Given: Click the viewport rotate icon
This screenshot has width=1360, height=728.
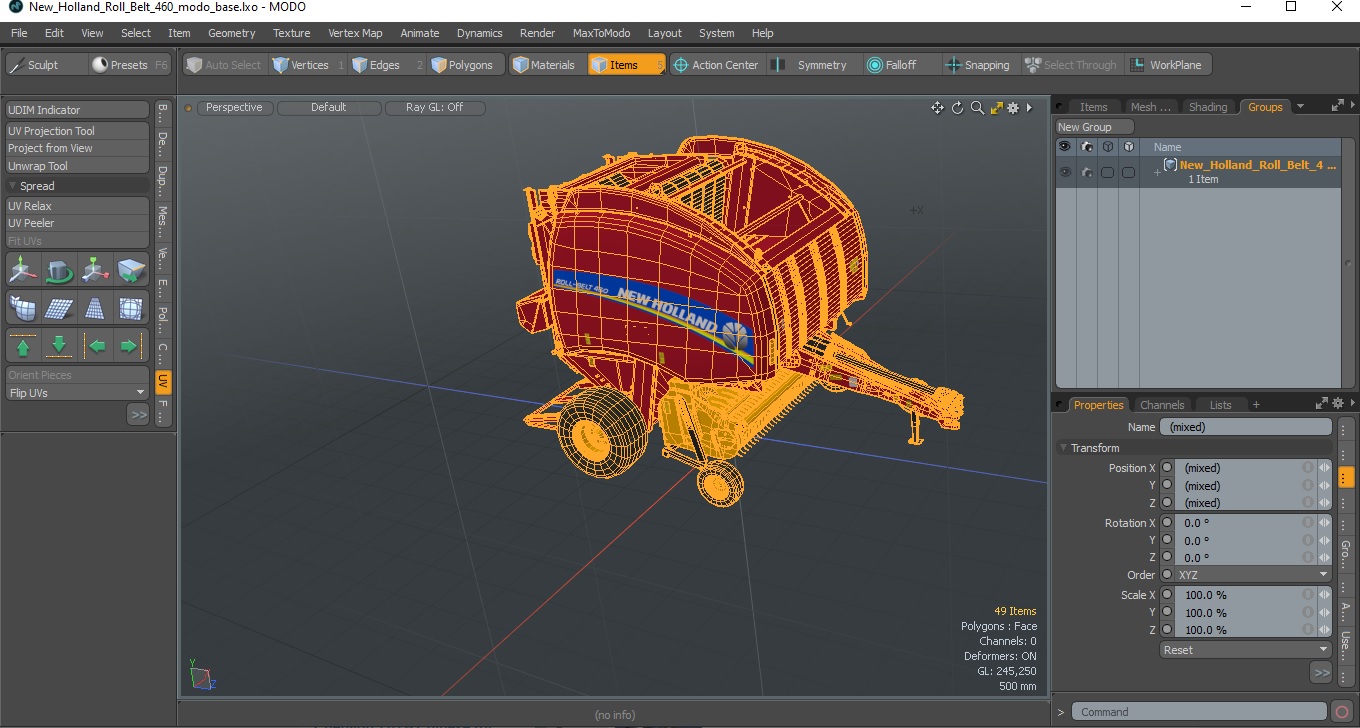Looking at the screenshot, I should click(x=957, y=108).
